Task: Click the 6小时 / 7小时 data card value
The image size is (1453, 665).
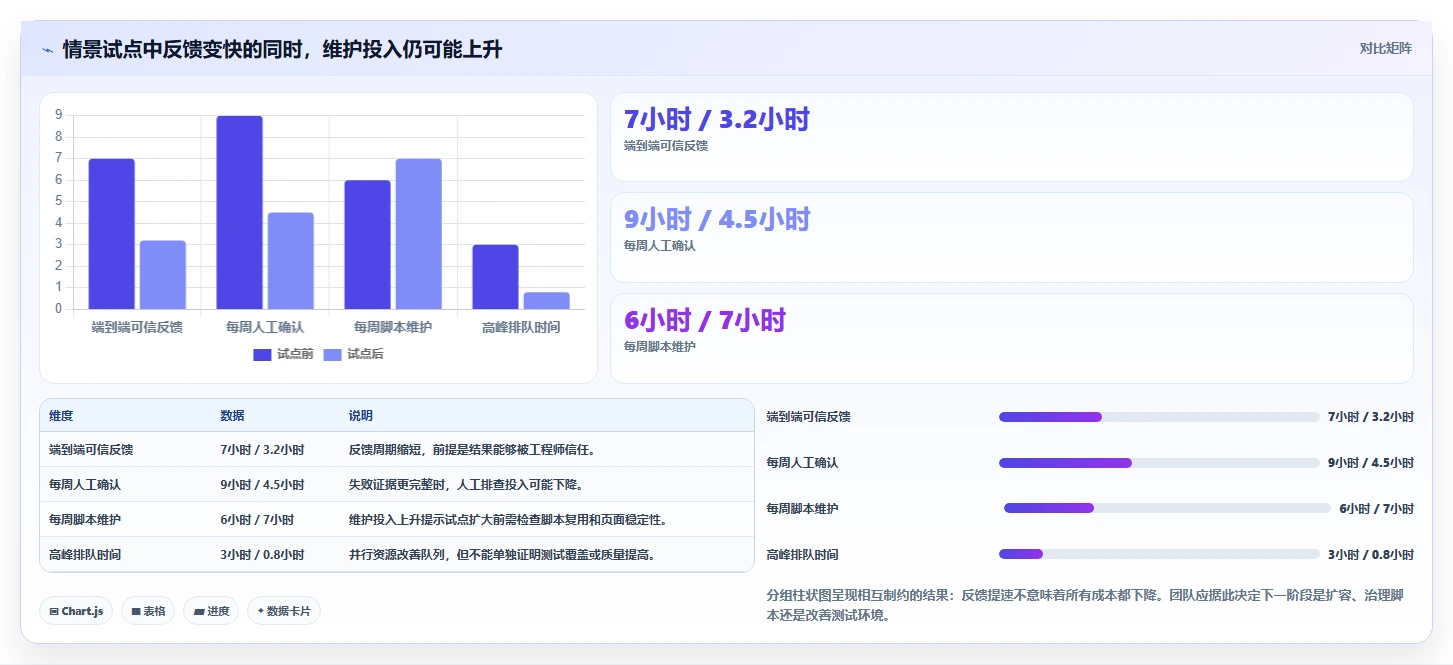Action: point(705,321)
